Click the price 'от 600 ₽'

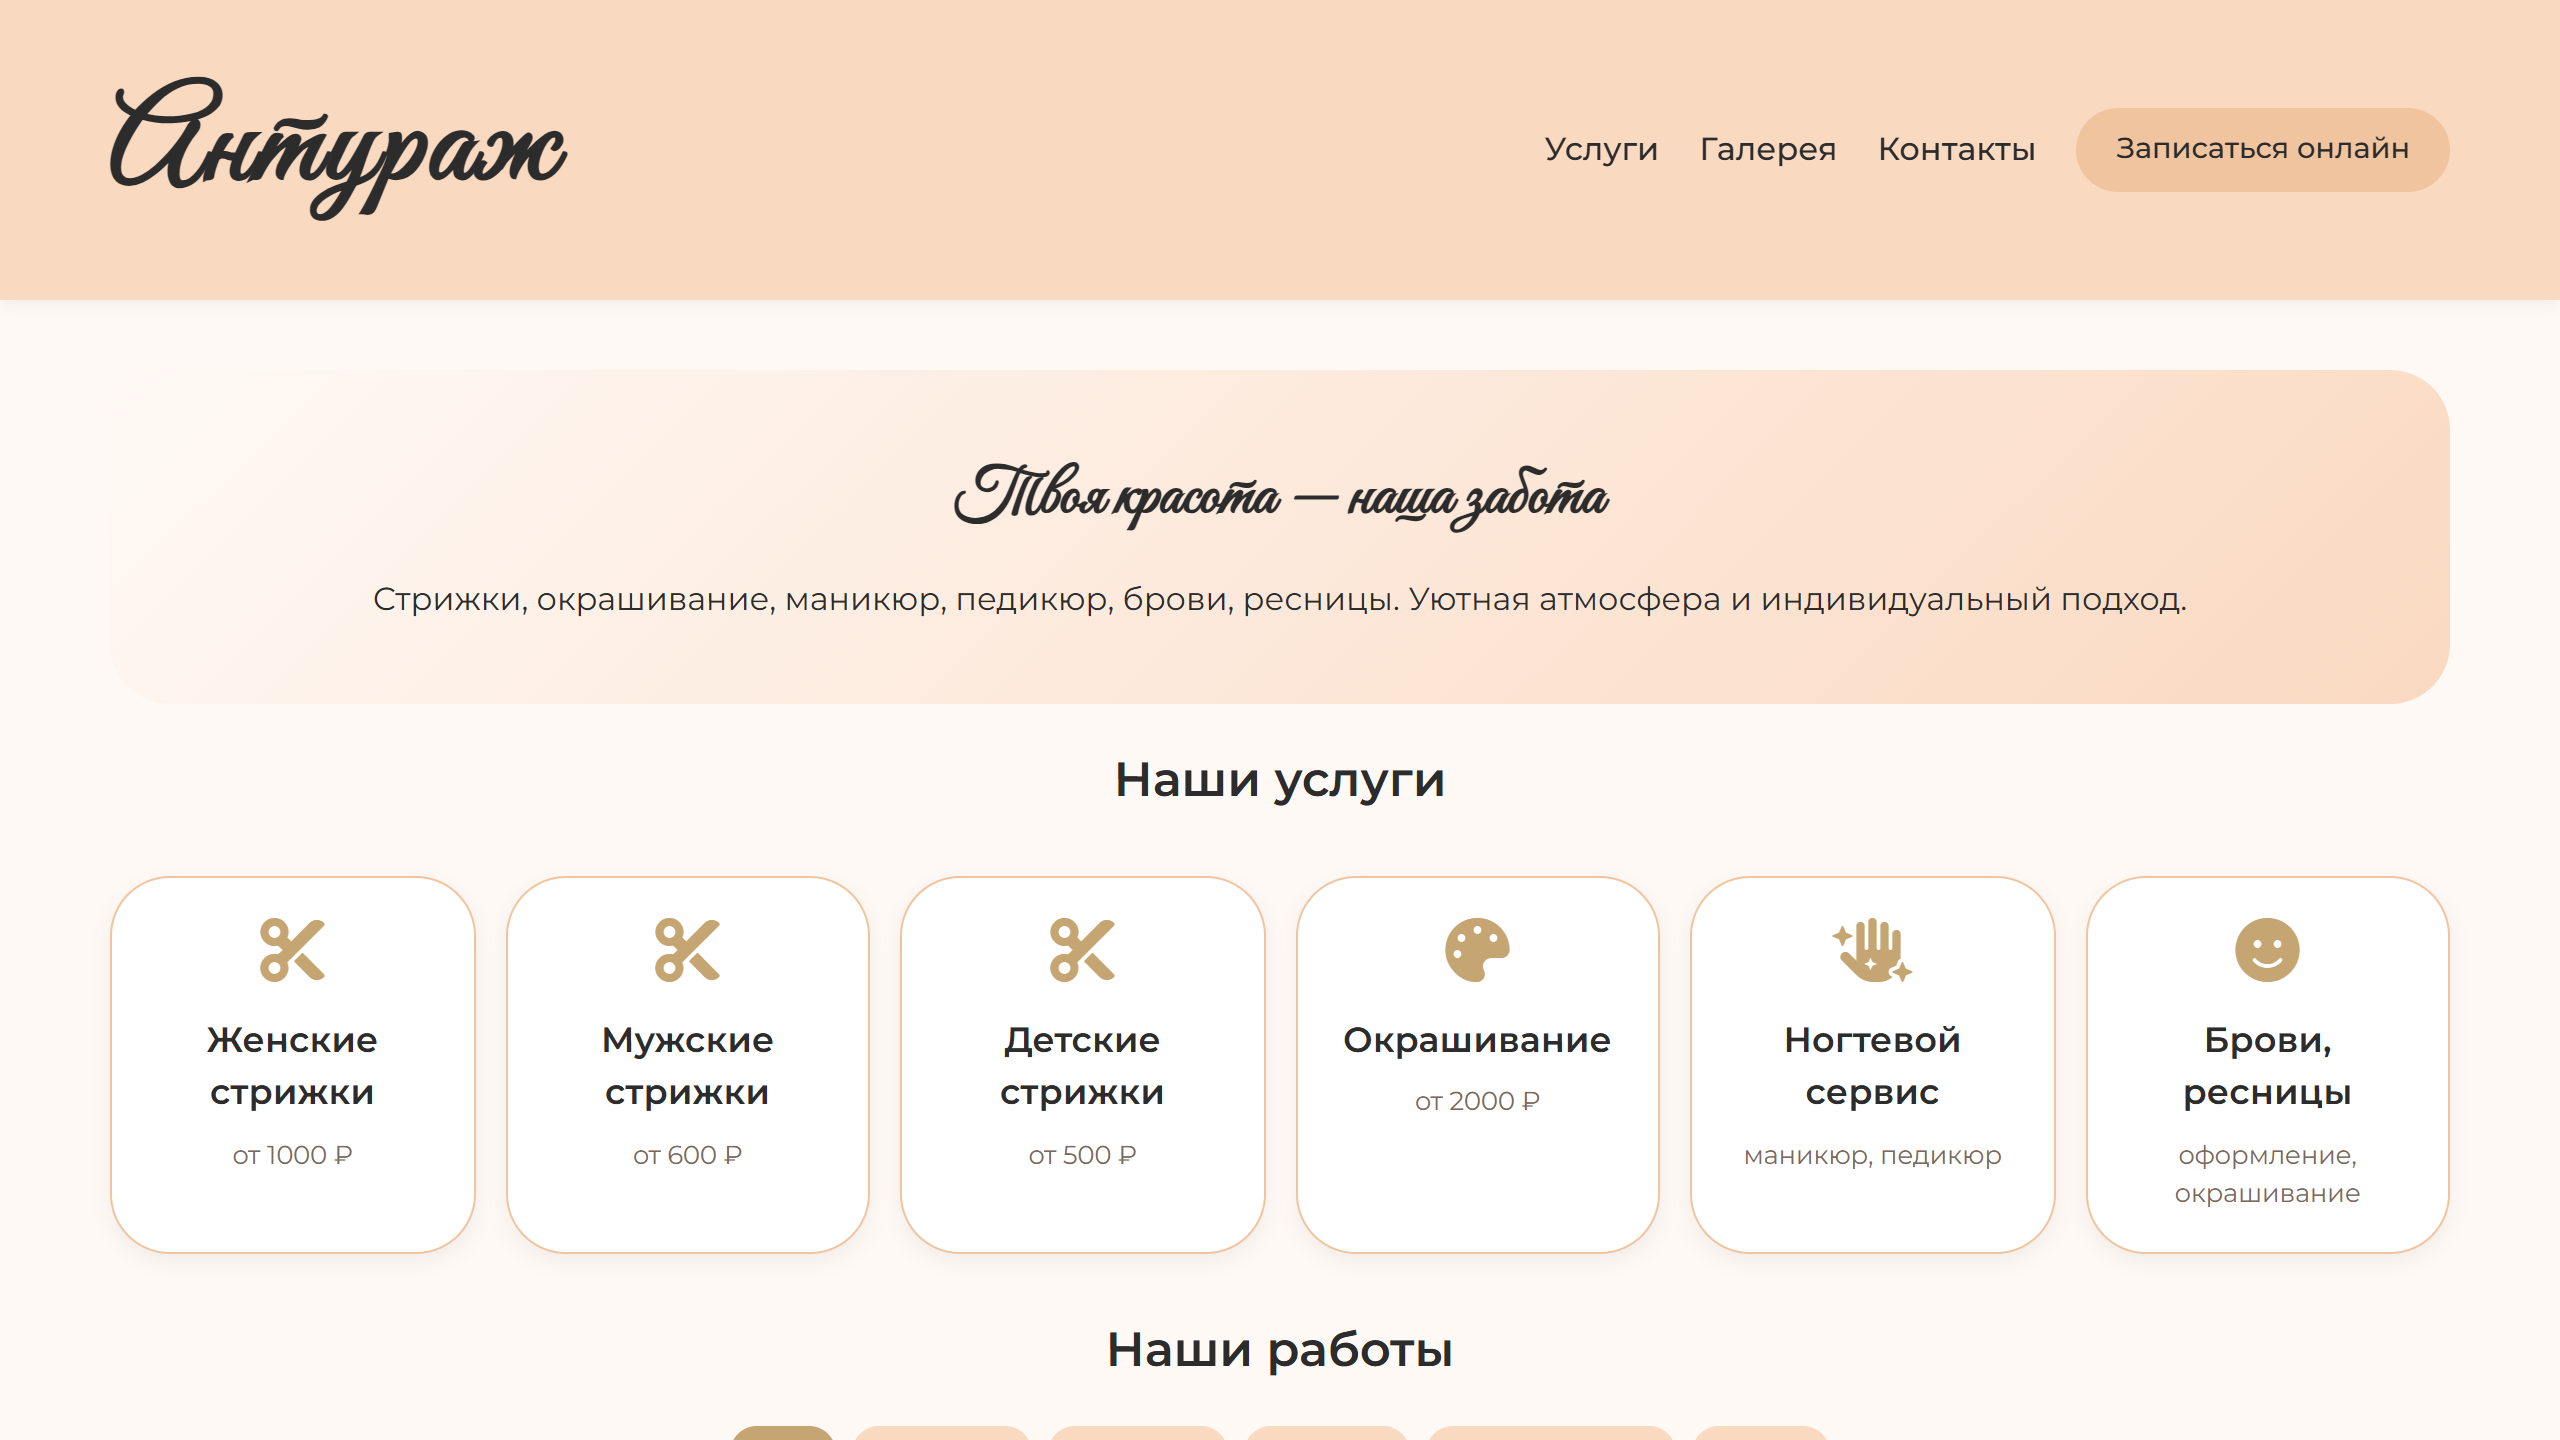point(687,1155)
